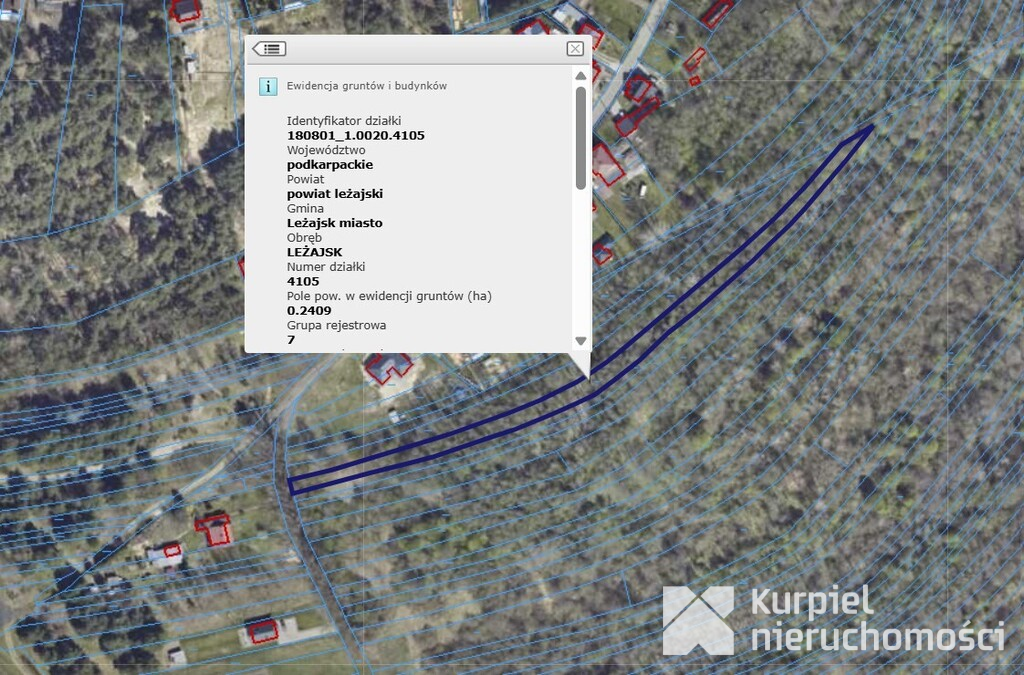The height and width of the screenshot is (675, 1024).
Task: Click the 'powiat leżajski' value
Action: 335,194
